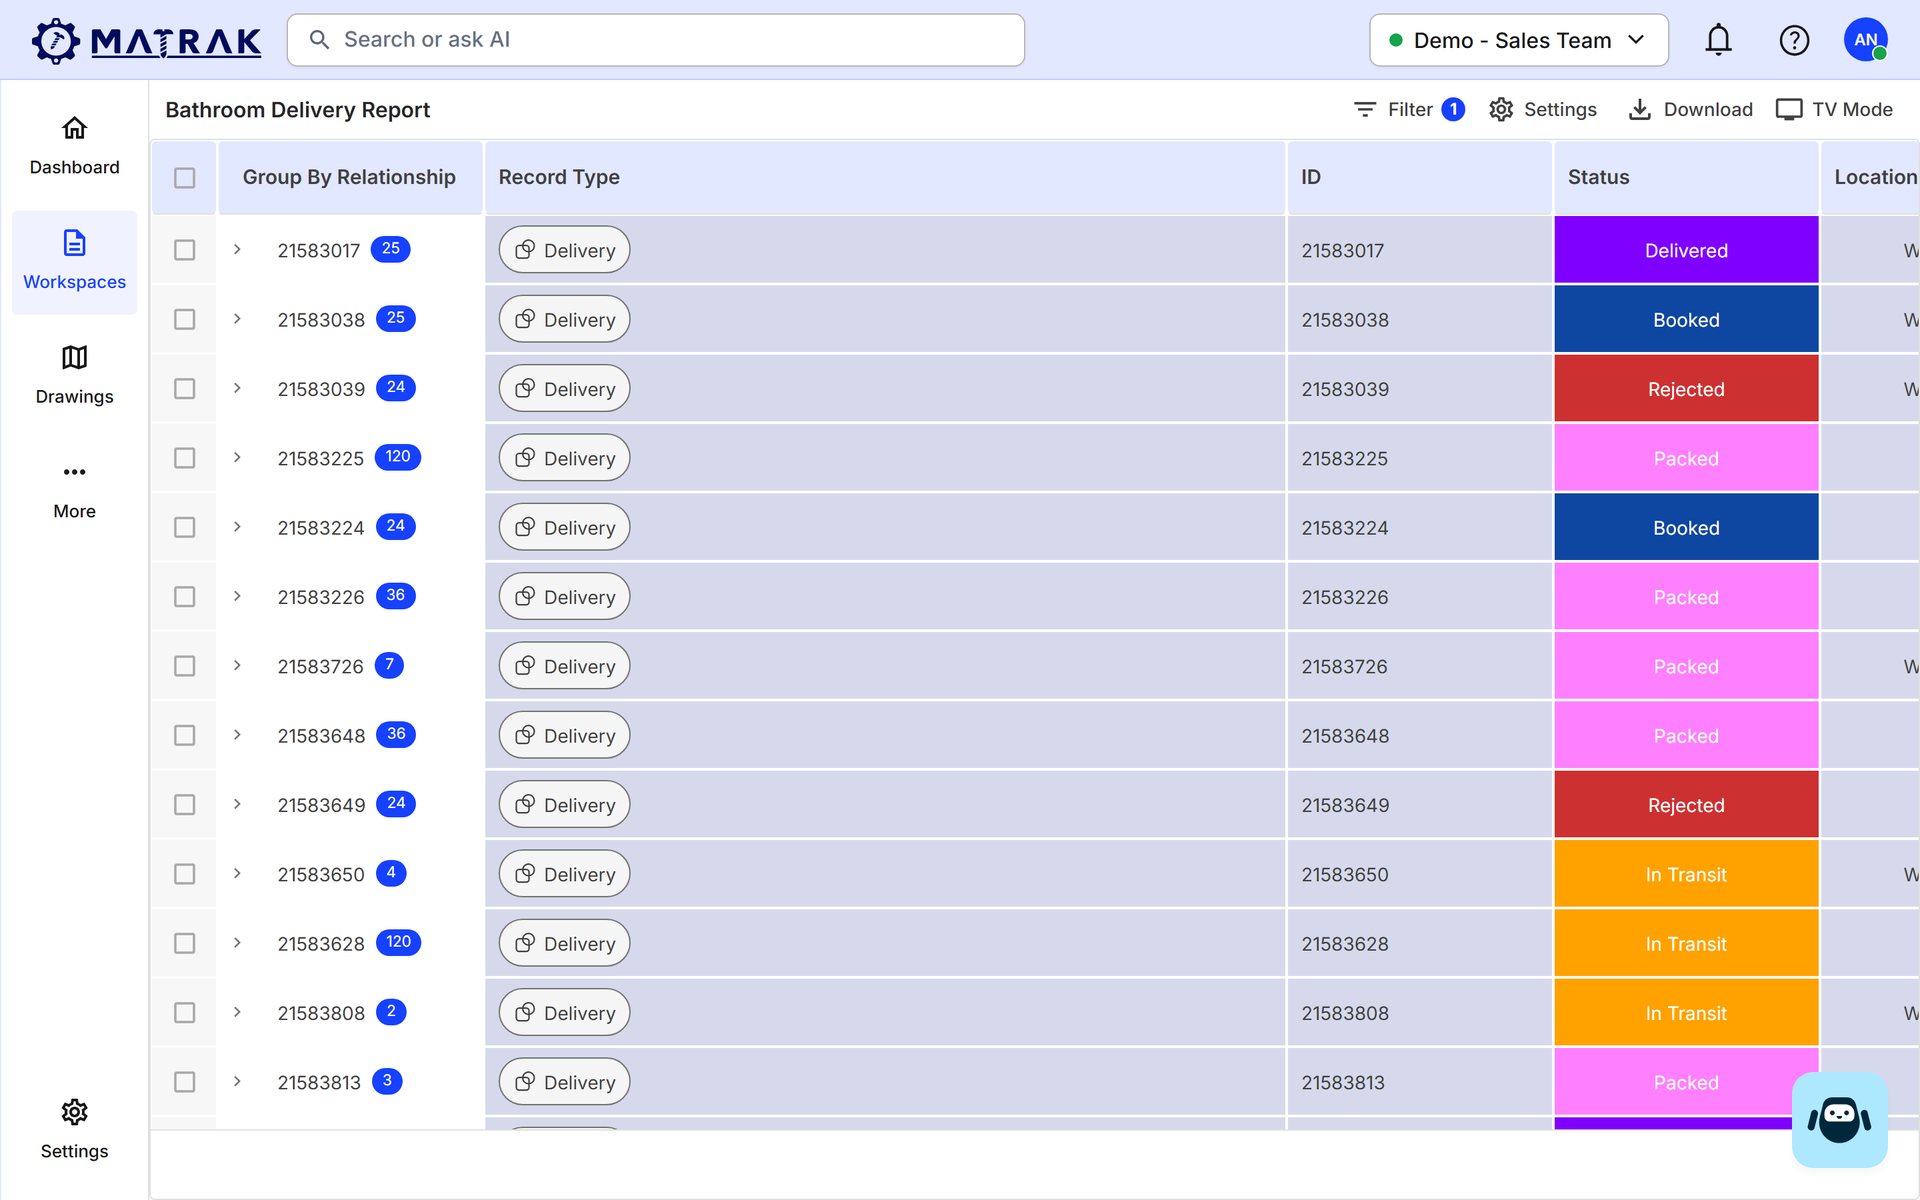Go to Dashboard in sidebar

click(x=74, y=147)
